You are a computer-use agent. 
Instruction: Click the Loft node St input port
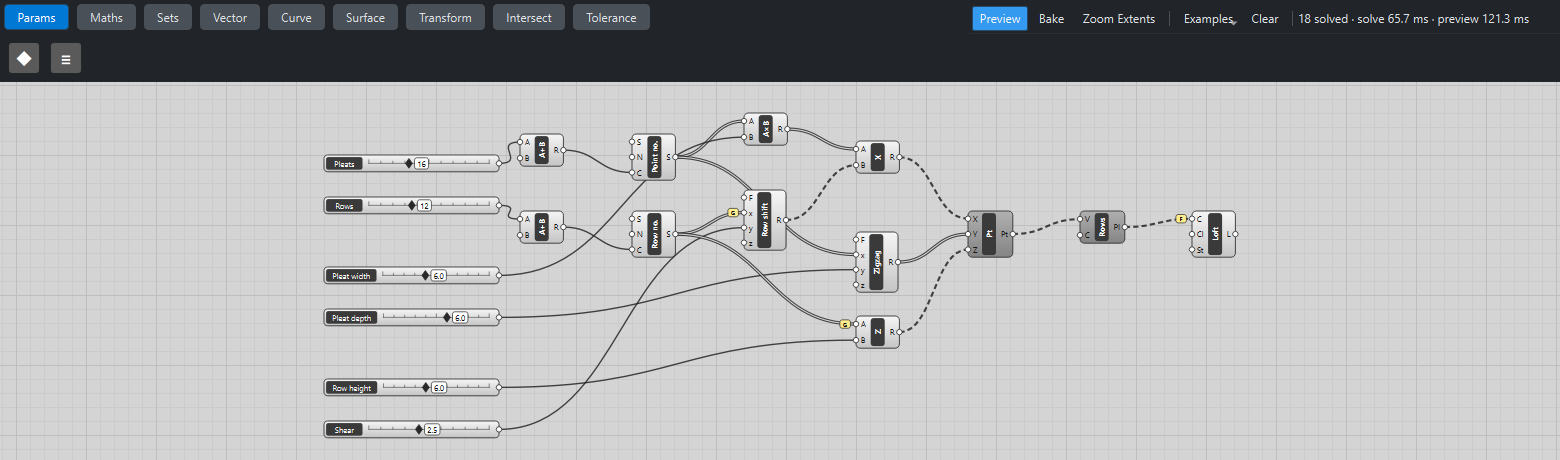pos(1193,250)
